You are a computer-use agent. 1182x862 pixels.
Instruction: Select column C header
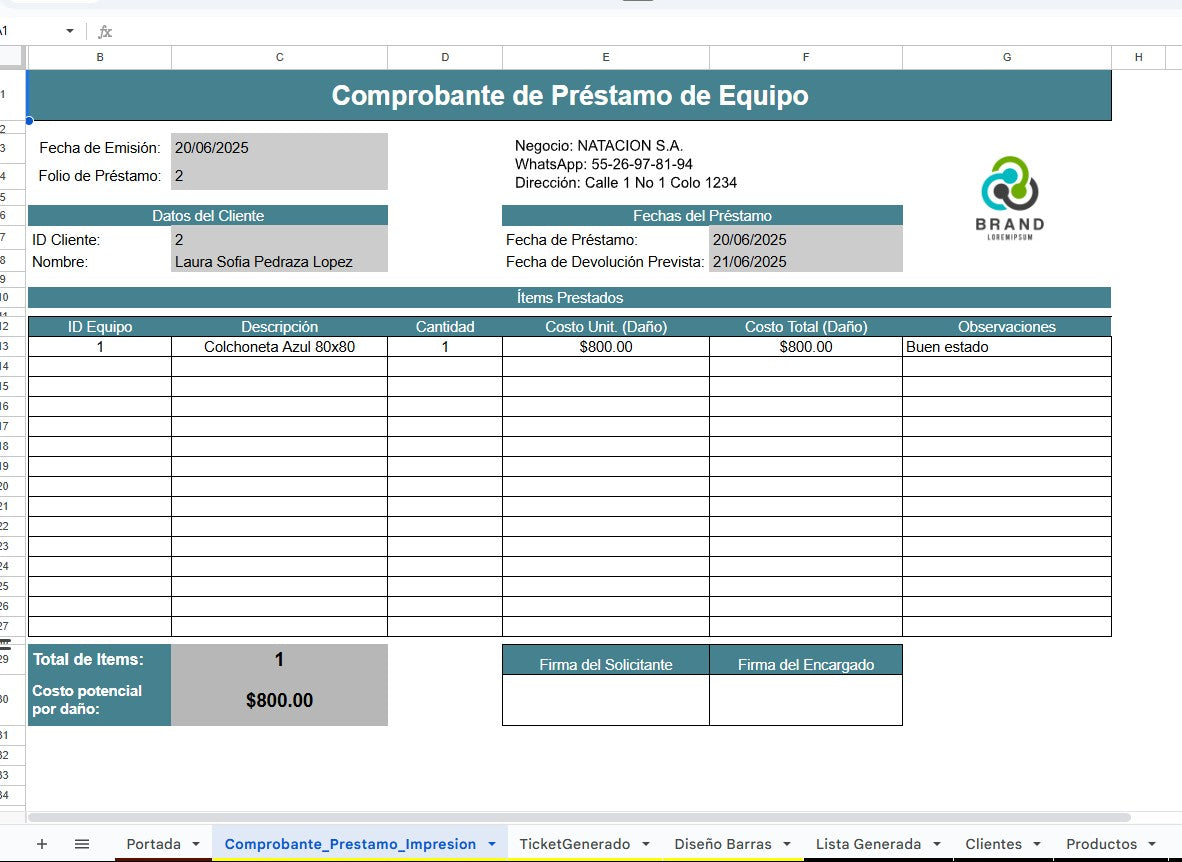[280, 57]
